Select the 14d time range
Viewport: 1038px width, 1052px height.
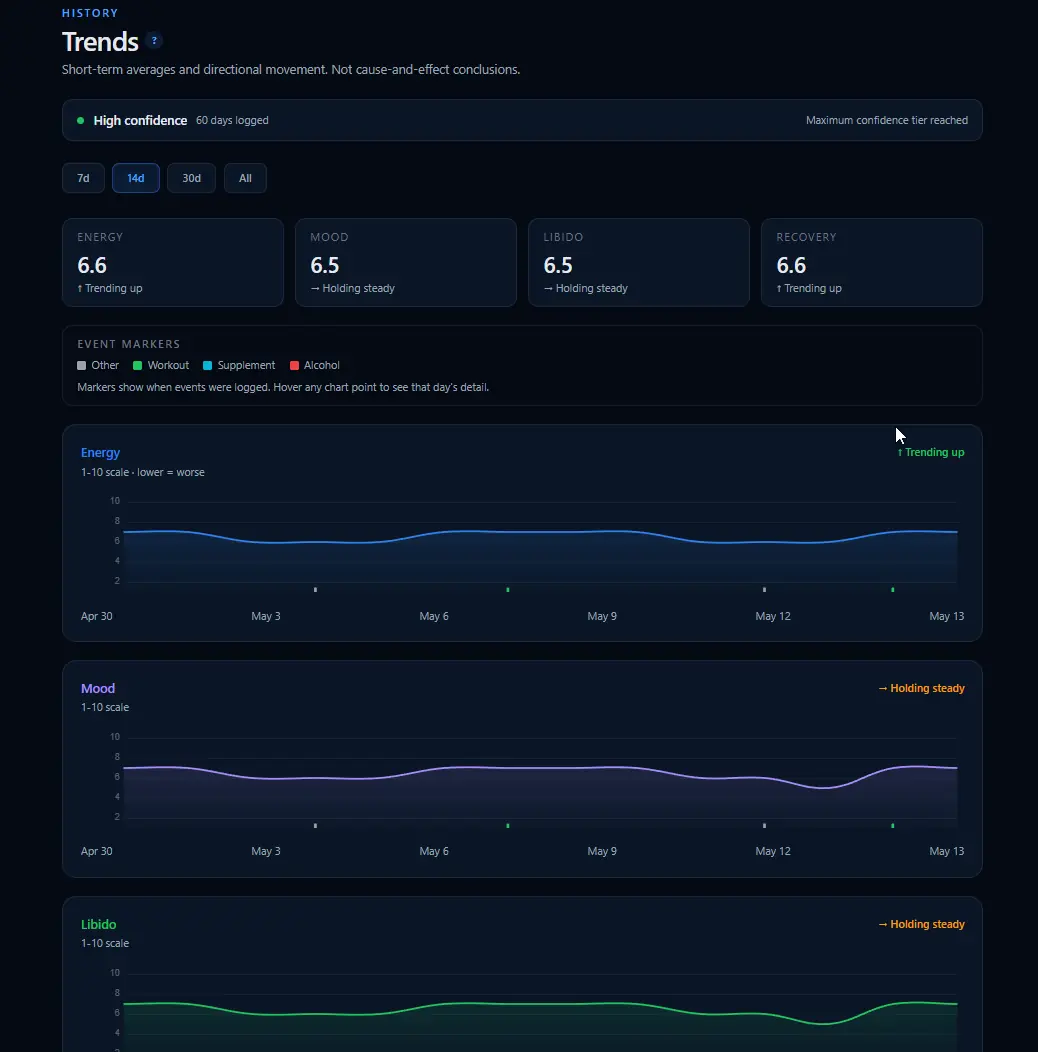136,178
